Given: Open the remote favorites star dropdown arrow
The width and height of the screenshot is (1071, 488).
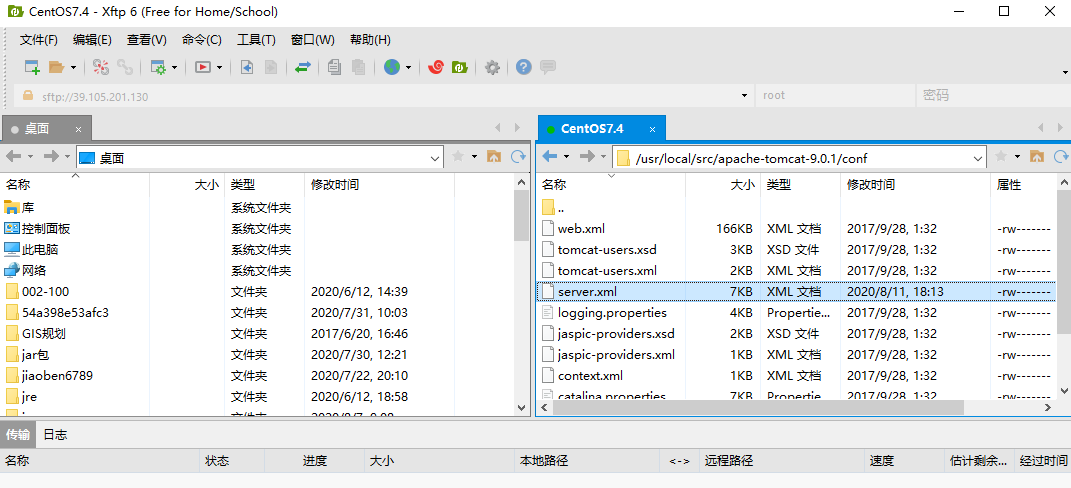Looking at the screenshot, I should (x=1017, y=157).
